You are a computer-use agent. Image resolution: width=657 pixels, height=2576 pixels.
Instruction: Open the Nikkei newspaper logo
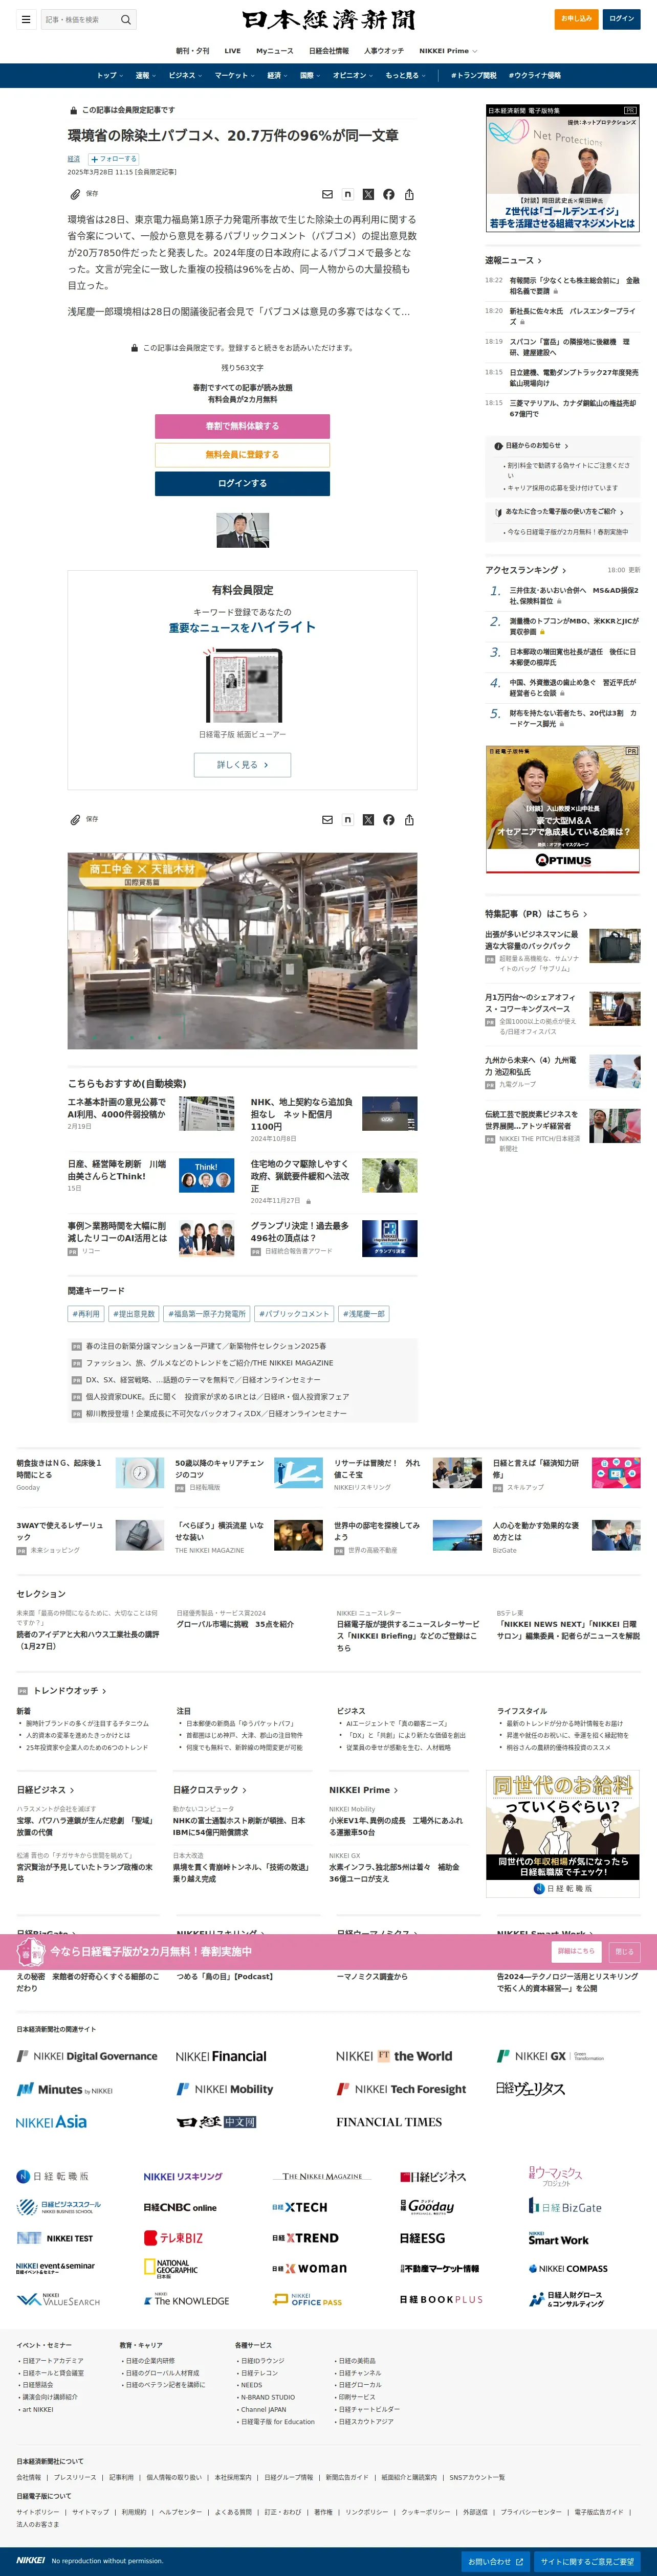(328, 19)
